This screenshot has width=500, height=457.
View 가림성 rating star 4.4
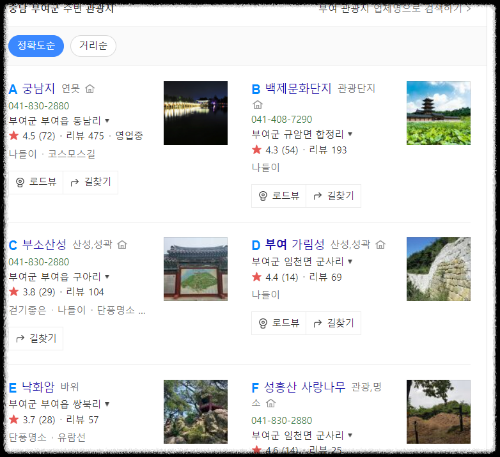click(x=257, y=277)
